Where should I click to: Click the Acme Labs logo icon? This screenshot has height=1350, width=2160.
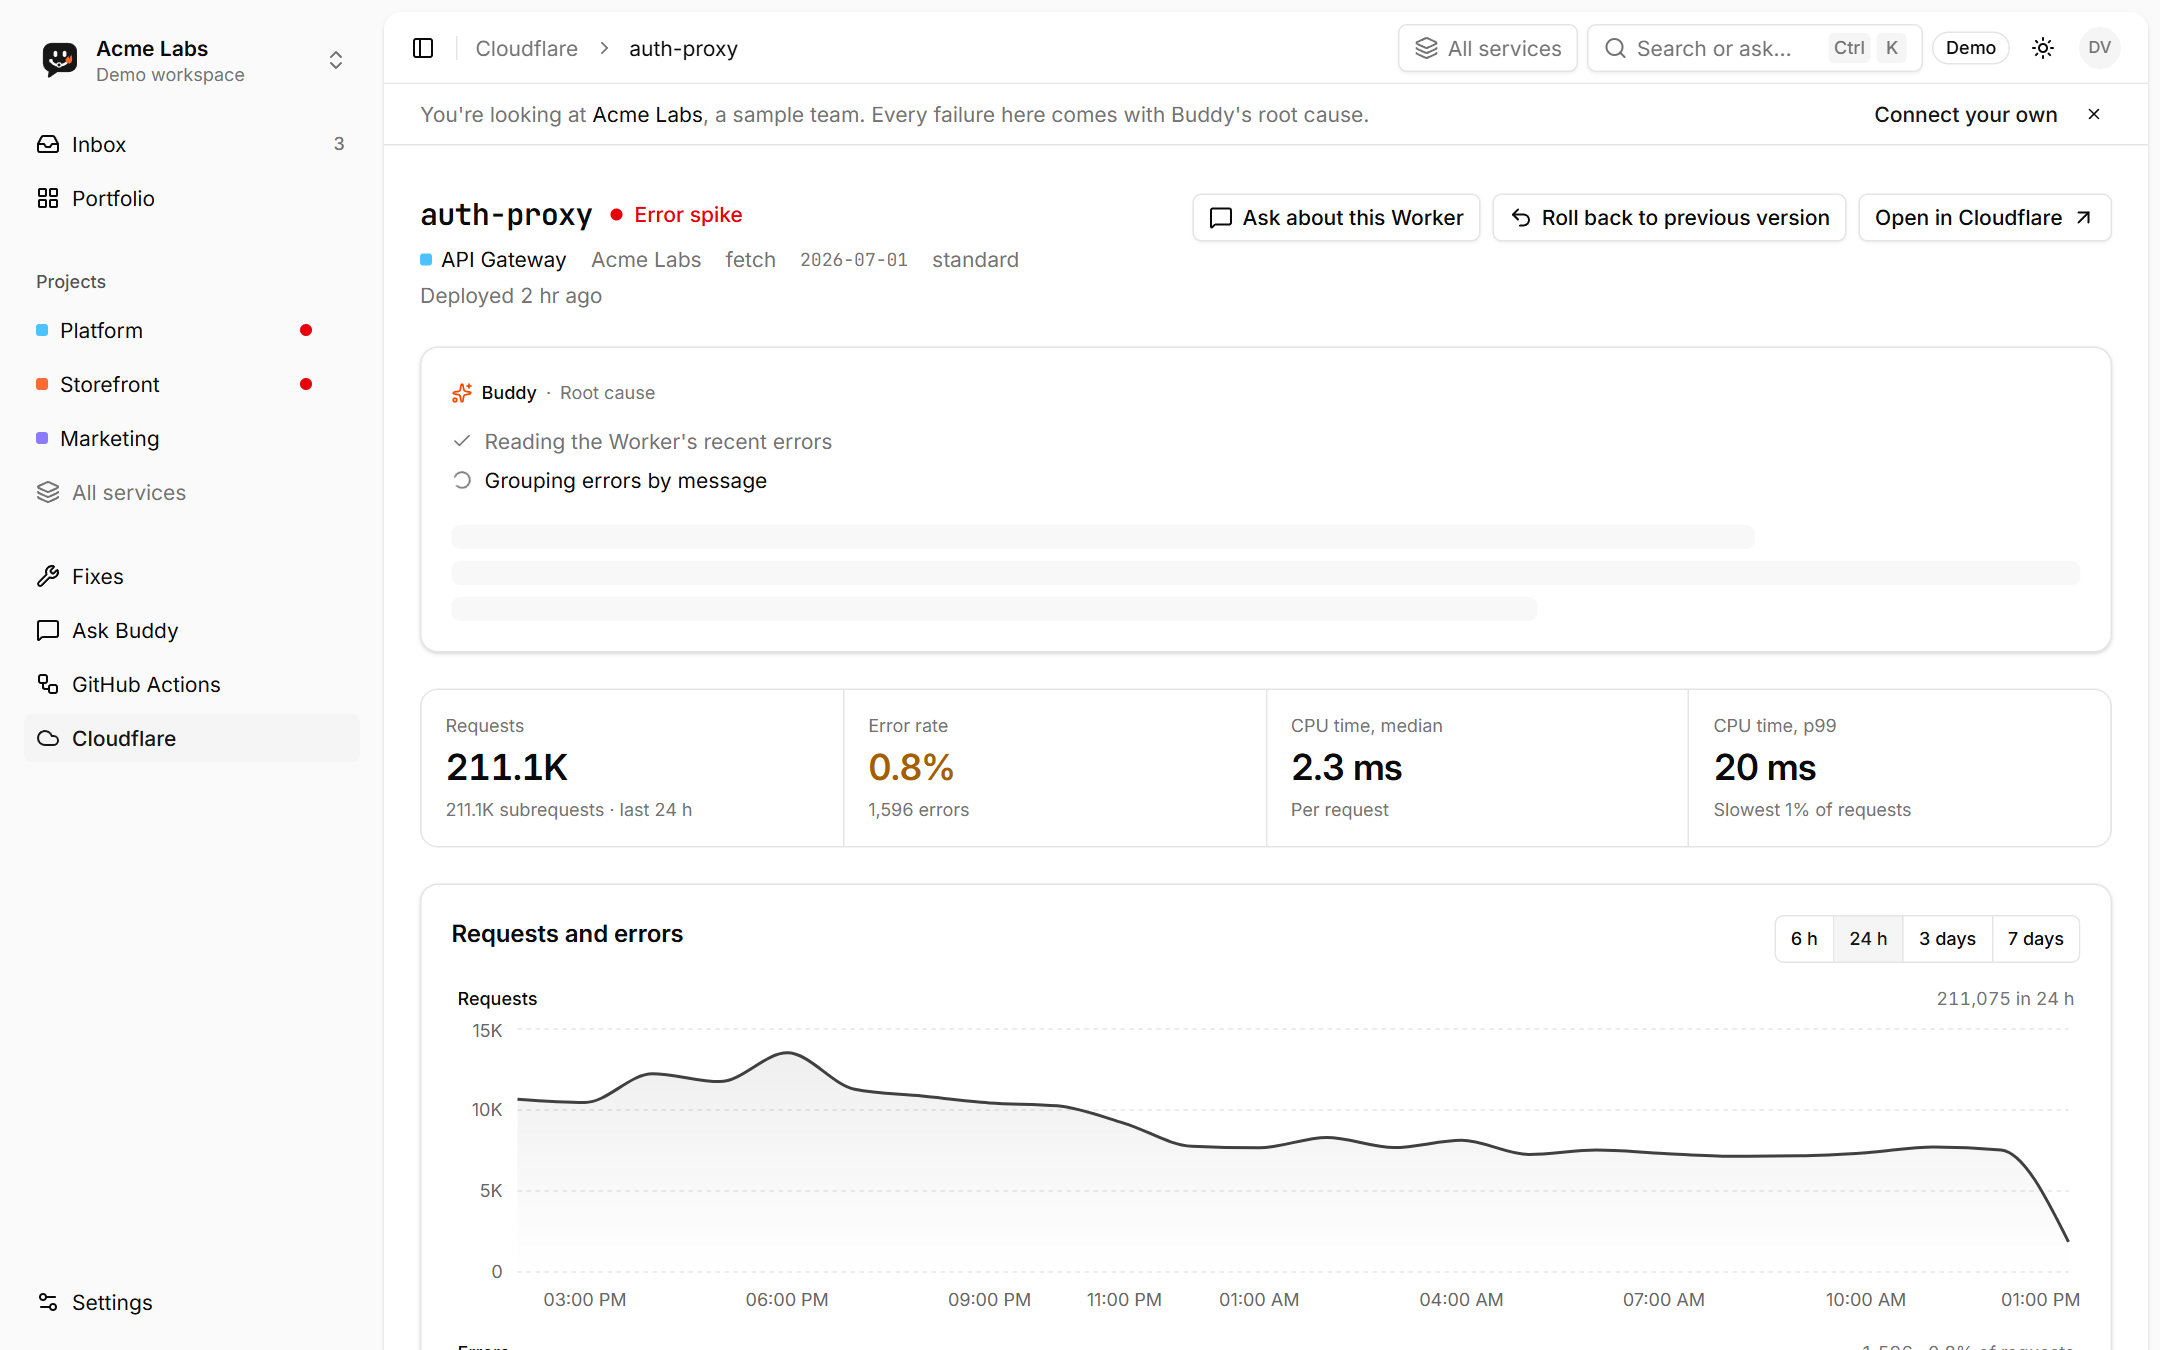(60, 60)
